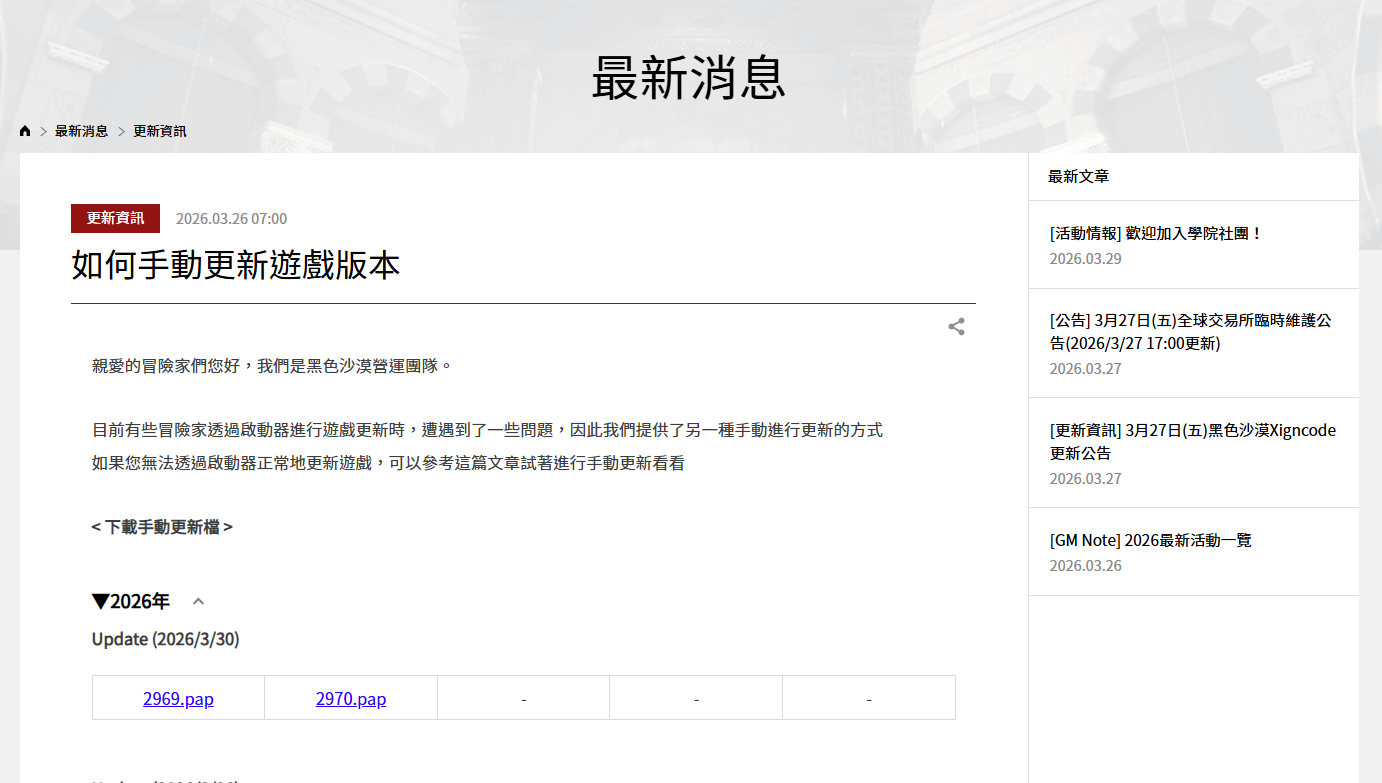The width and height of the screenshot is (1382, 783).
Task: Click the large 最新消息 page heading
Action: 689,78
